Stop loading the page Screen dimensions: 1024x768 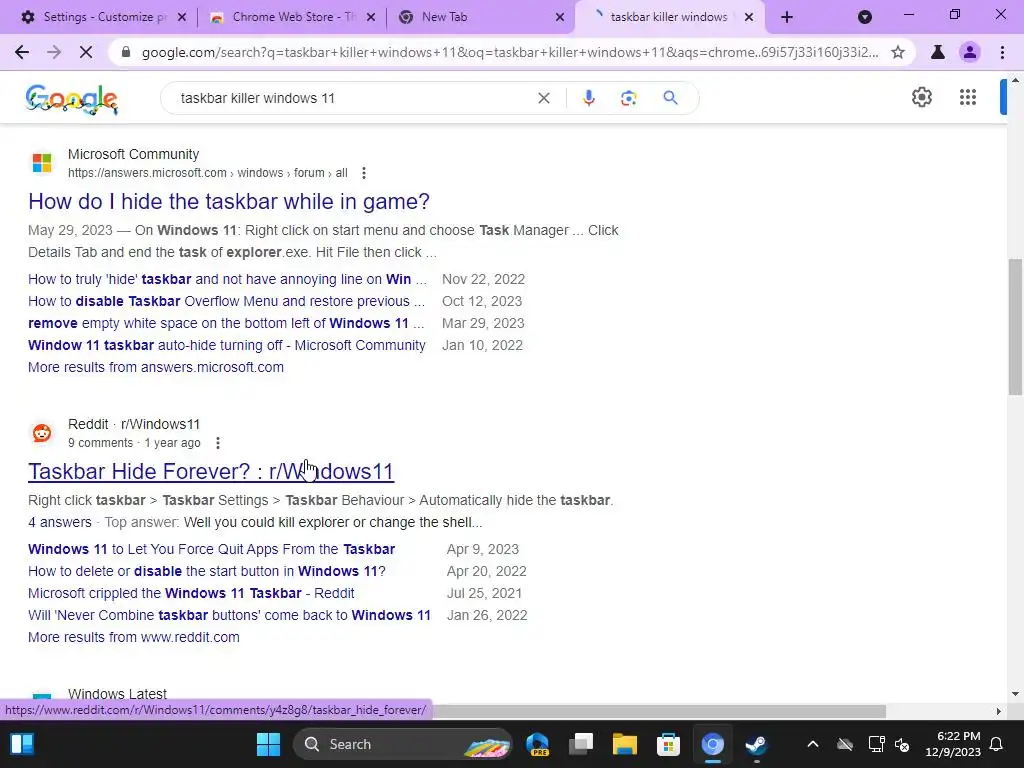coord(86,52)
